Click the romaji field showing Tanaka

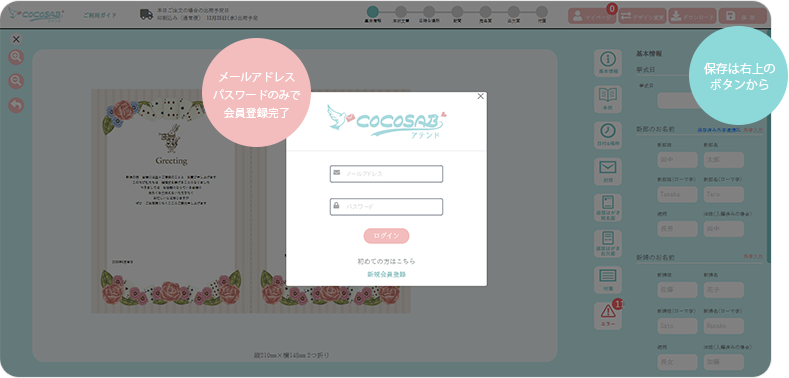677,194
